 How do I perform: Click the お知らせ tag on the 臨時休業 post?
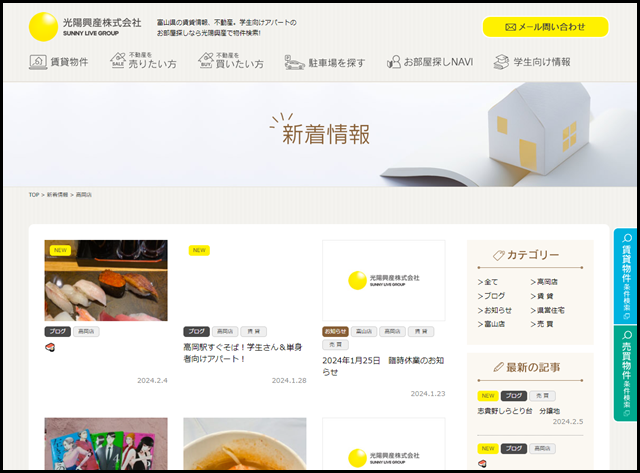click(x=335, y=332)
